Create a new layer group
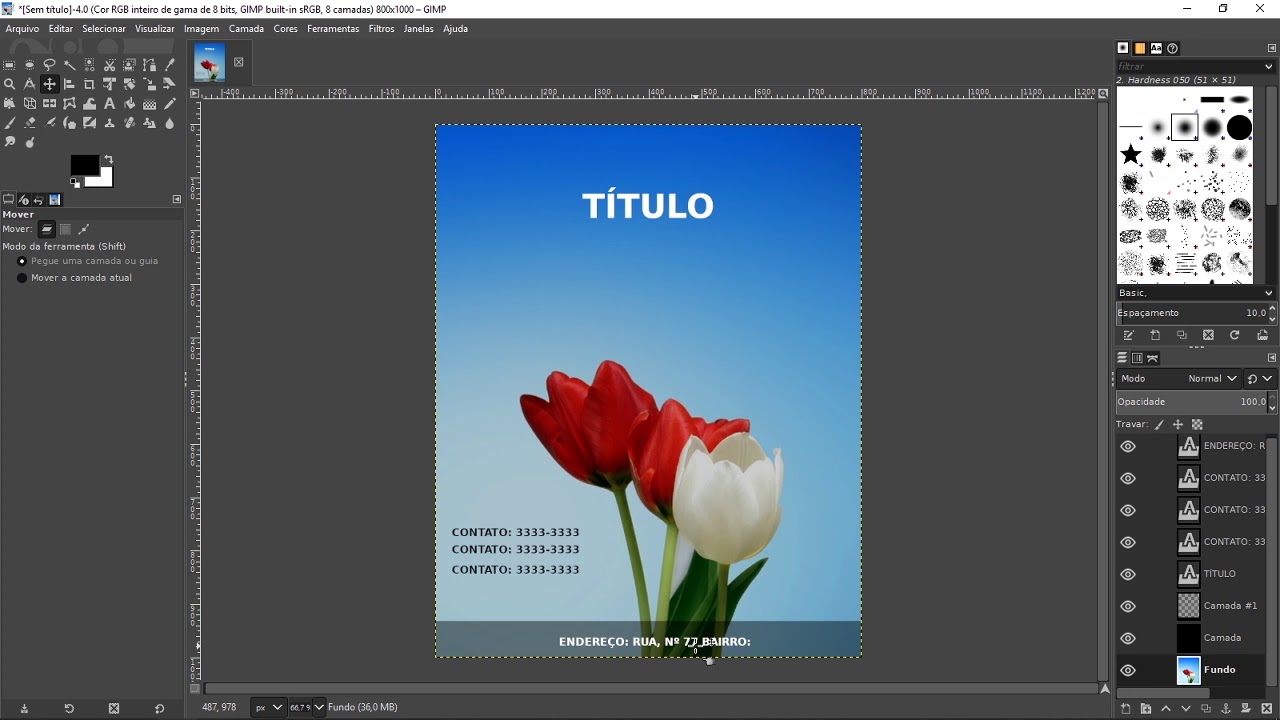1280x720 pixels. [1146, 709]
